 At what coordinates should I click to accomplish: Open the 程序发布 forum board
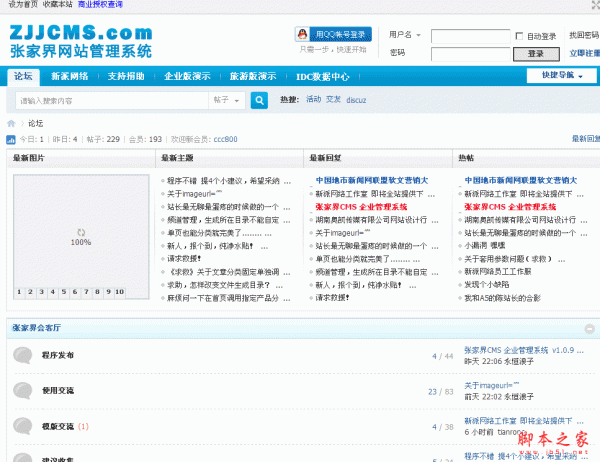(x=58, y=355)
